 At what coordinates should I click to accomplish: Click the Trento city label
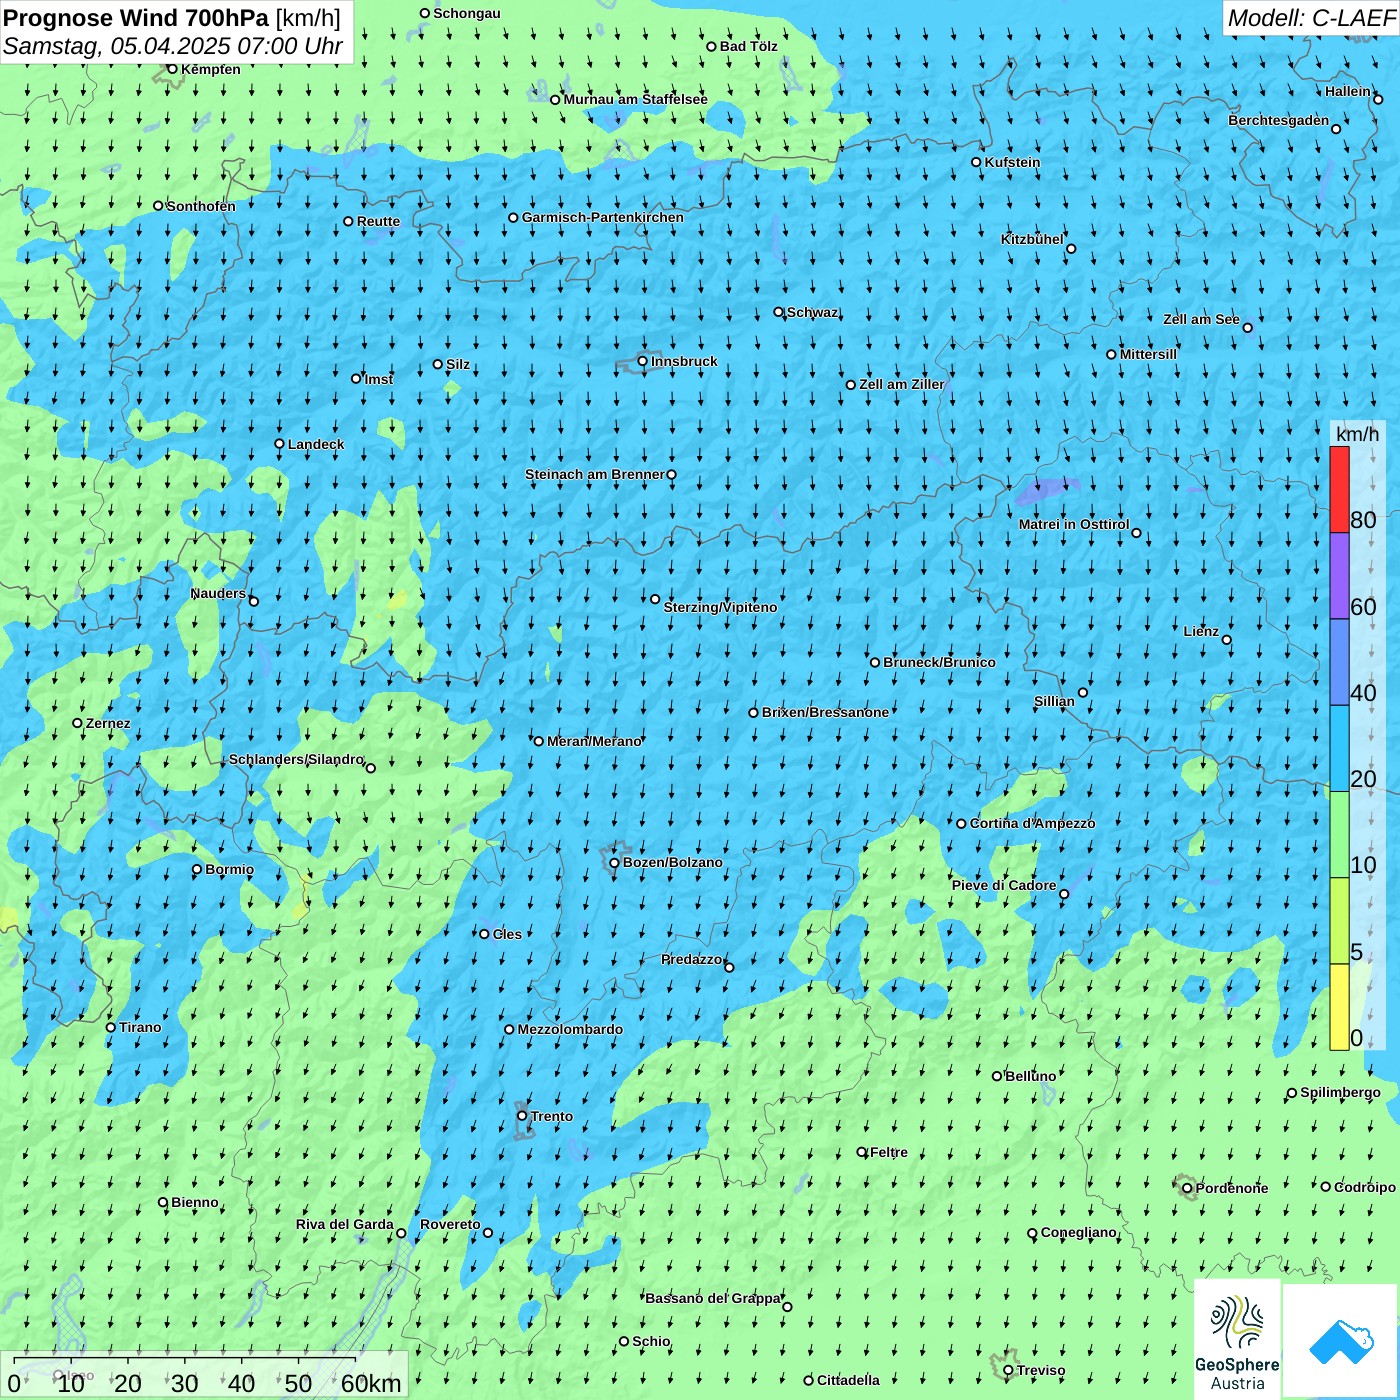(x=552, y=1116)
